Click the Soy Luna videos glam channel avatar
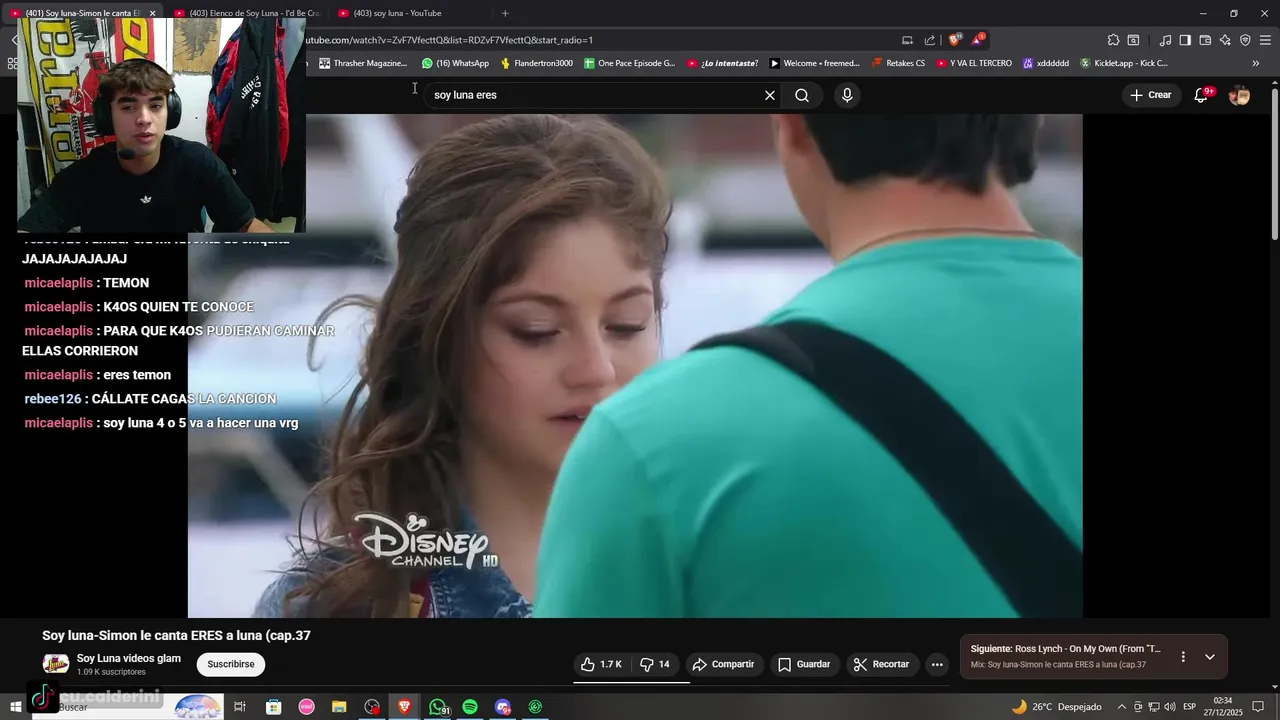1280x720 pixels. click(56, 664)
